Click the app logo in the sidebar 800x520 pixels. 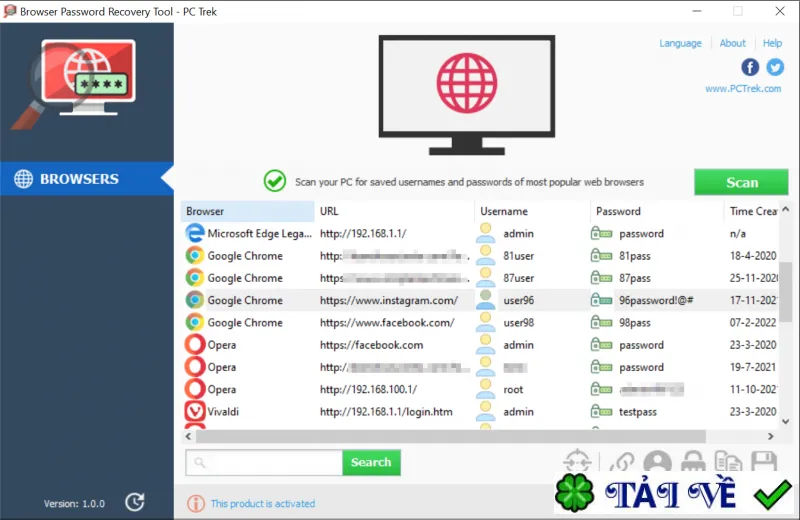74,82
